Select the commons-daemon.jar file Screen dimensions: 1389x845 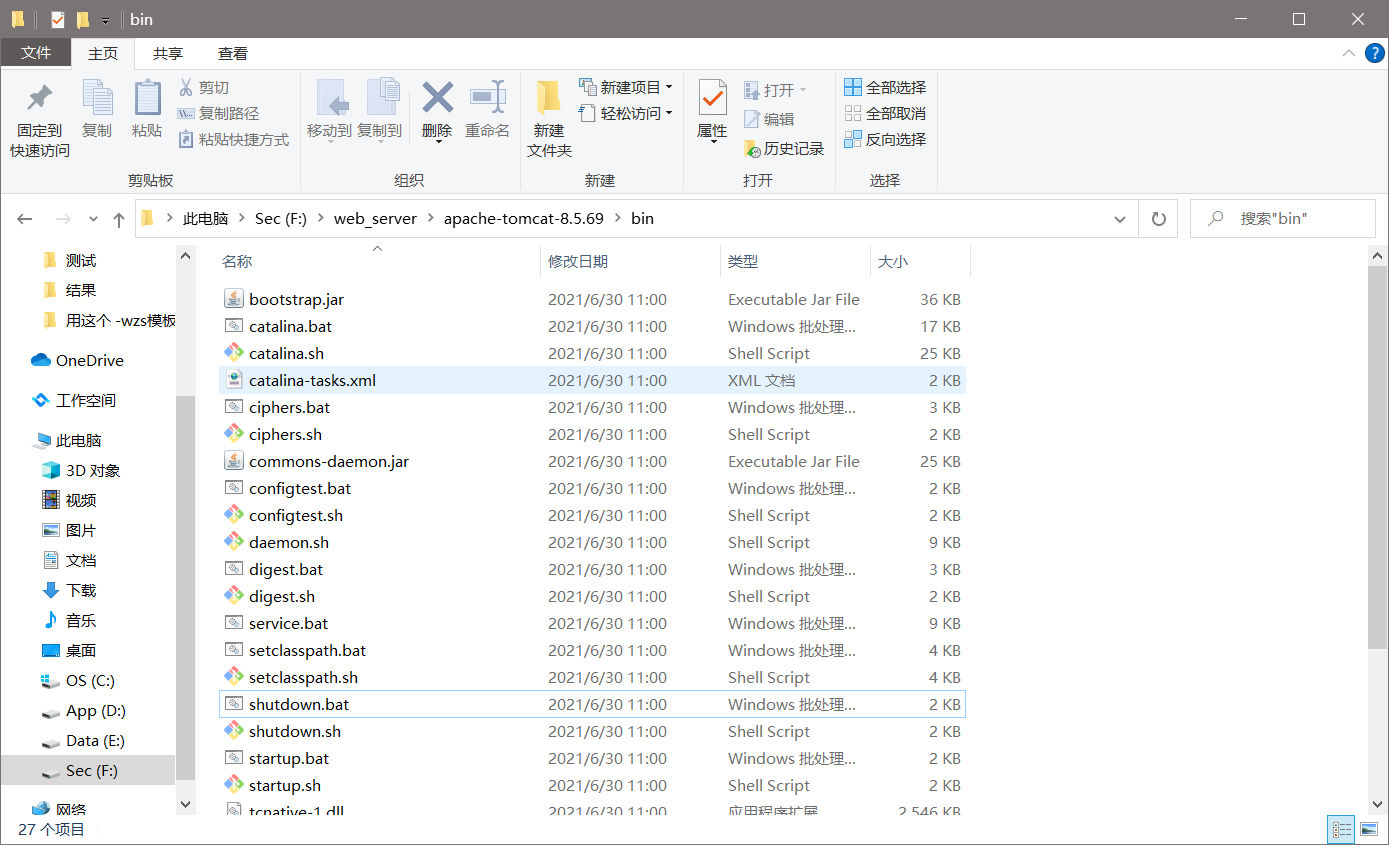click(592, 461)
